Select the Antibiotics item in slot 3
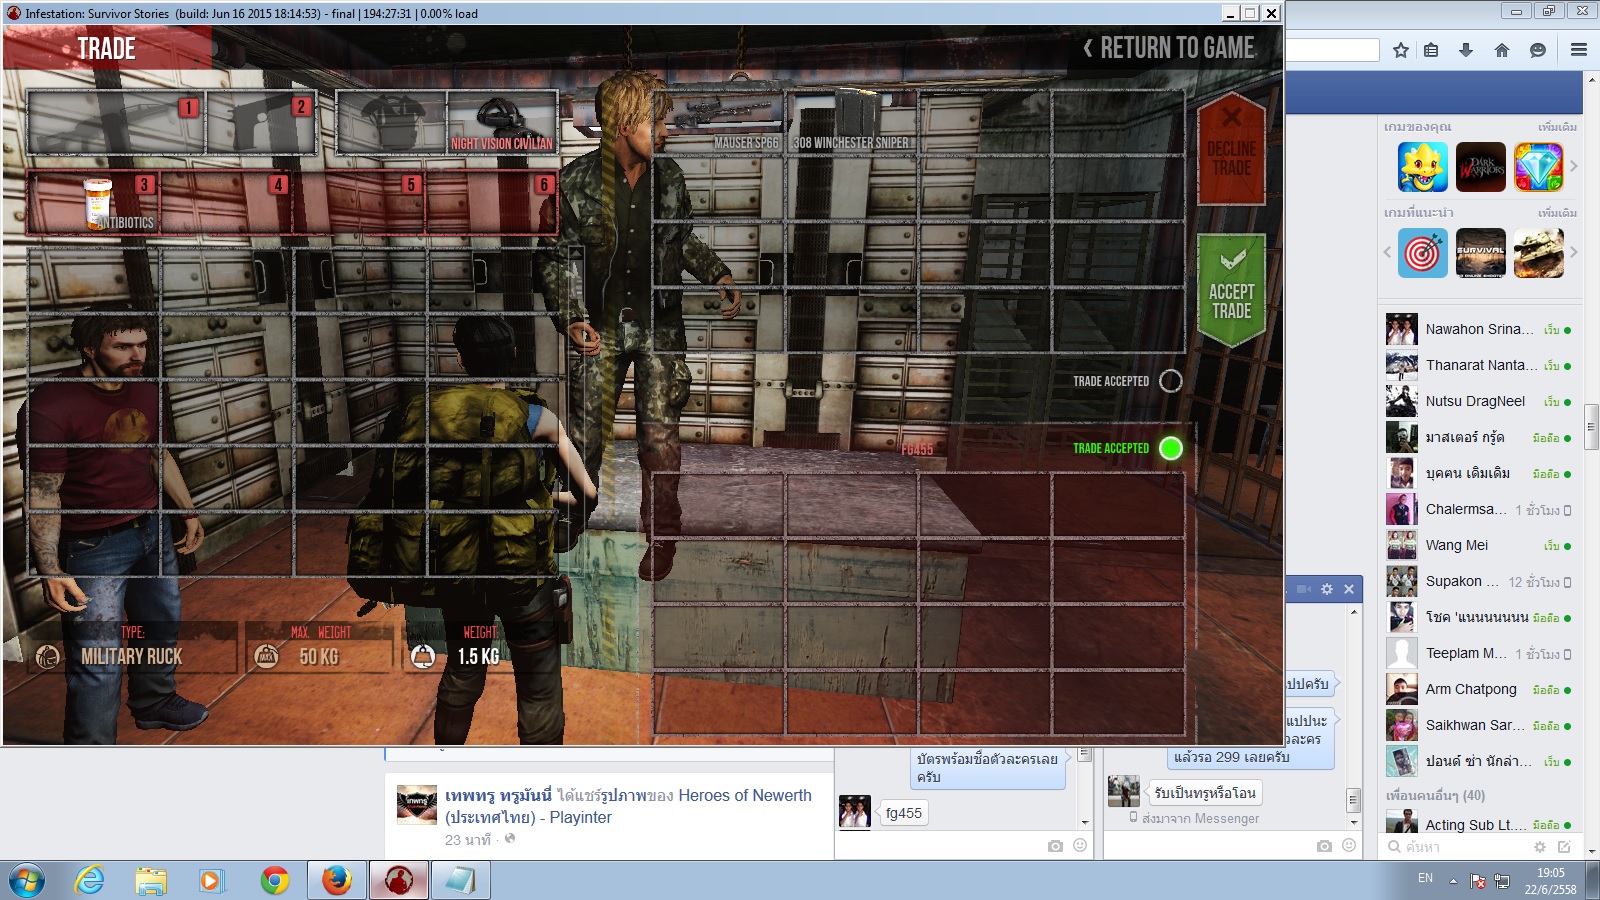This screenshot has height=900, width=1600. (96, 202)
